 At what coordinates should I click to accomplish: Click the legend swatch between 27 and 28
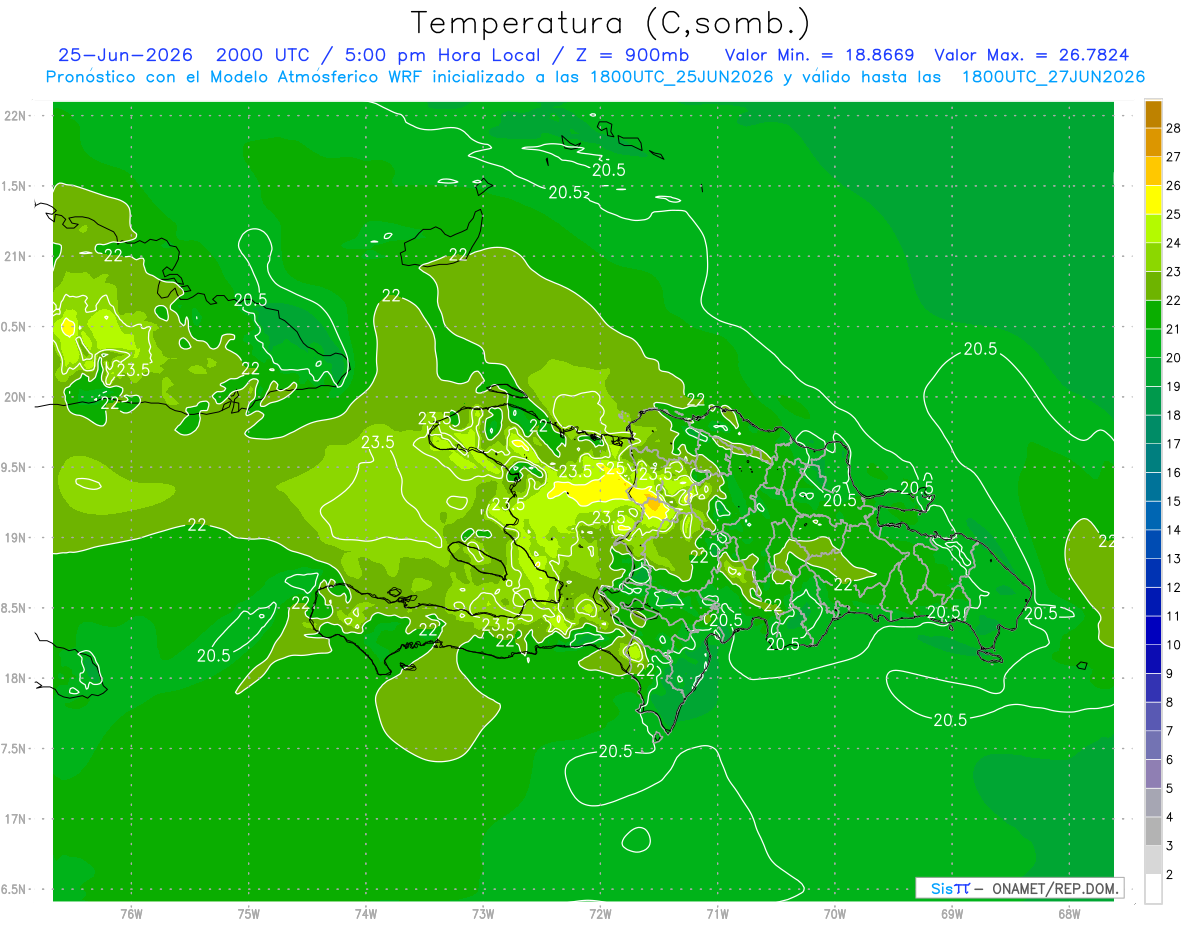[x=1153, y=143]
